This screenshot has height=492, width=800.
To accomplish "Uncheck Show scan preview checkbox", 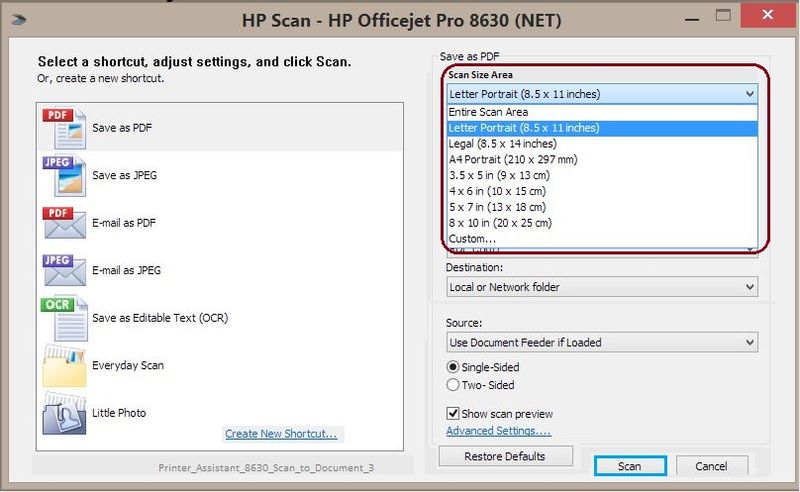I will coord(453,413).
